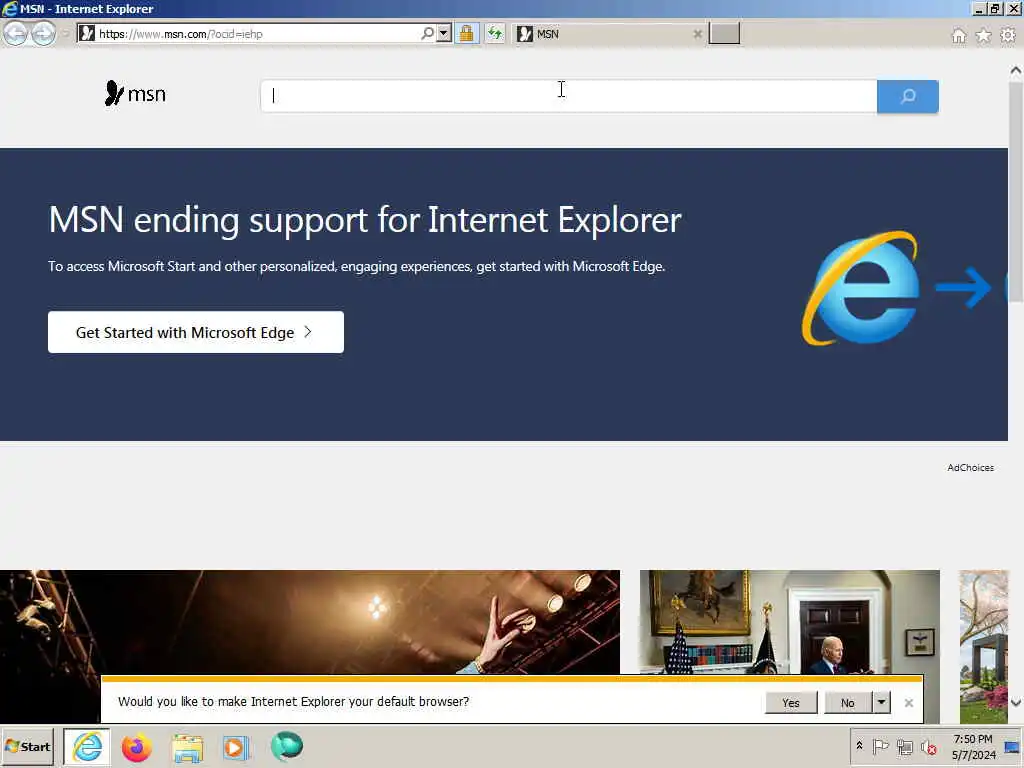The image size is (1024, 768).
Task: Click the browser Back arrow button
Action: point(16,33)
